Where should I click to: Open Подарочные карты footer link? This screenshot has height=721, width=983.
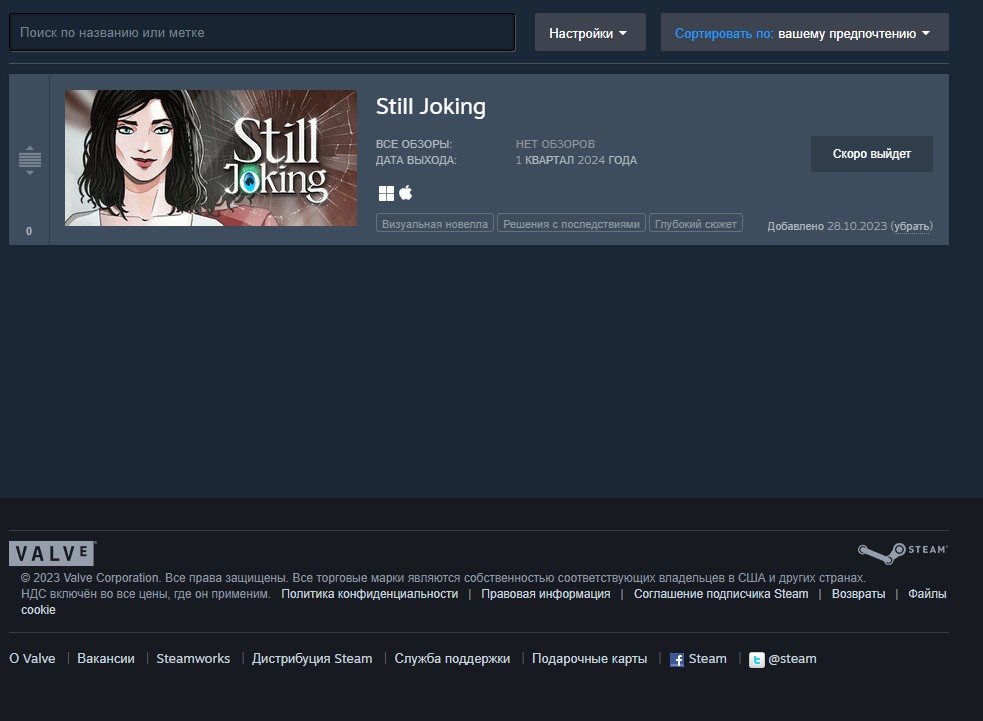coord(589,659)
